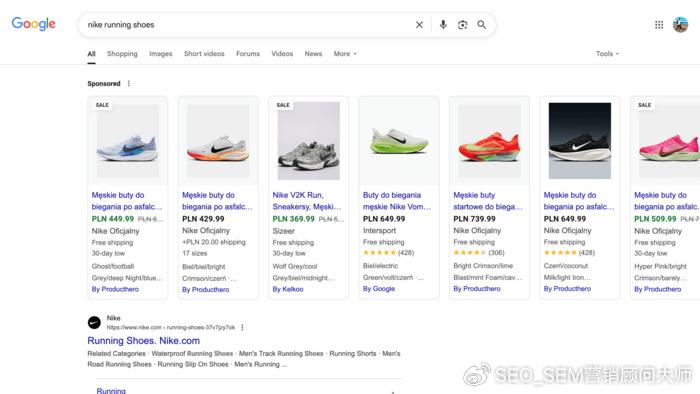Submit search with the magnifying glass icon
The image size is (700, 394).
(x=482, y=25)
